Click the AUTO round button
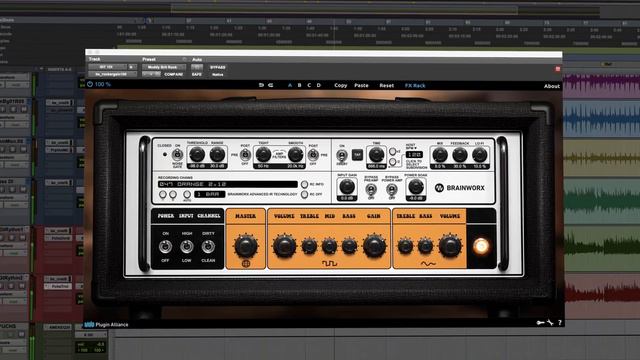640x360 pixels. (x=187, y=194)
